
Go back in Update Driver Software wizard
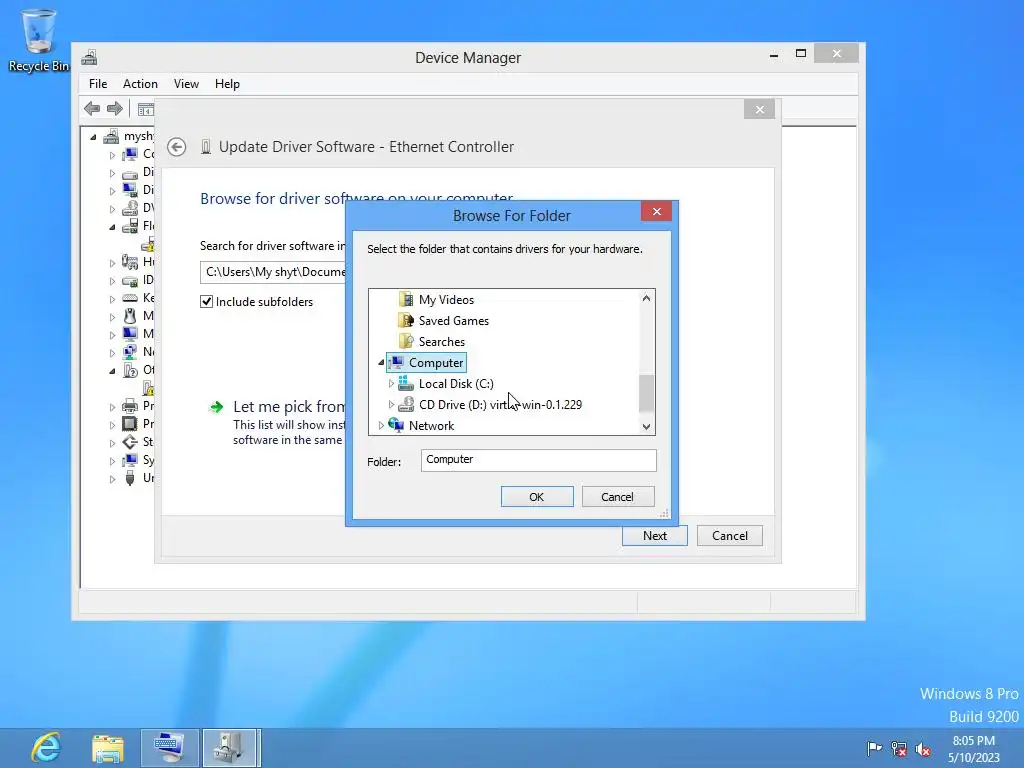pos(176,147)
